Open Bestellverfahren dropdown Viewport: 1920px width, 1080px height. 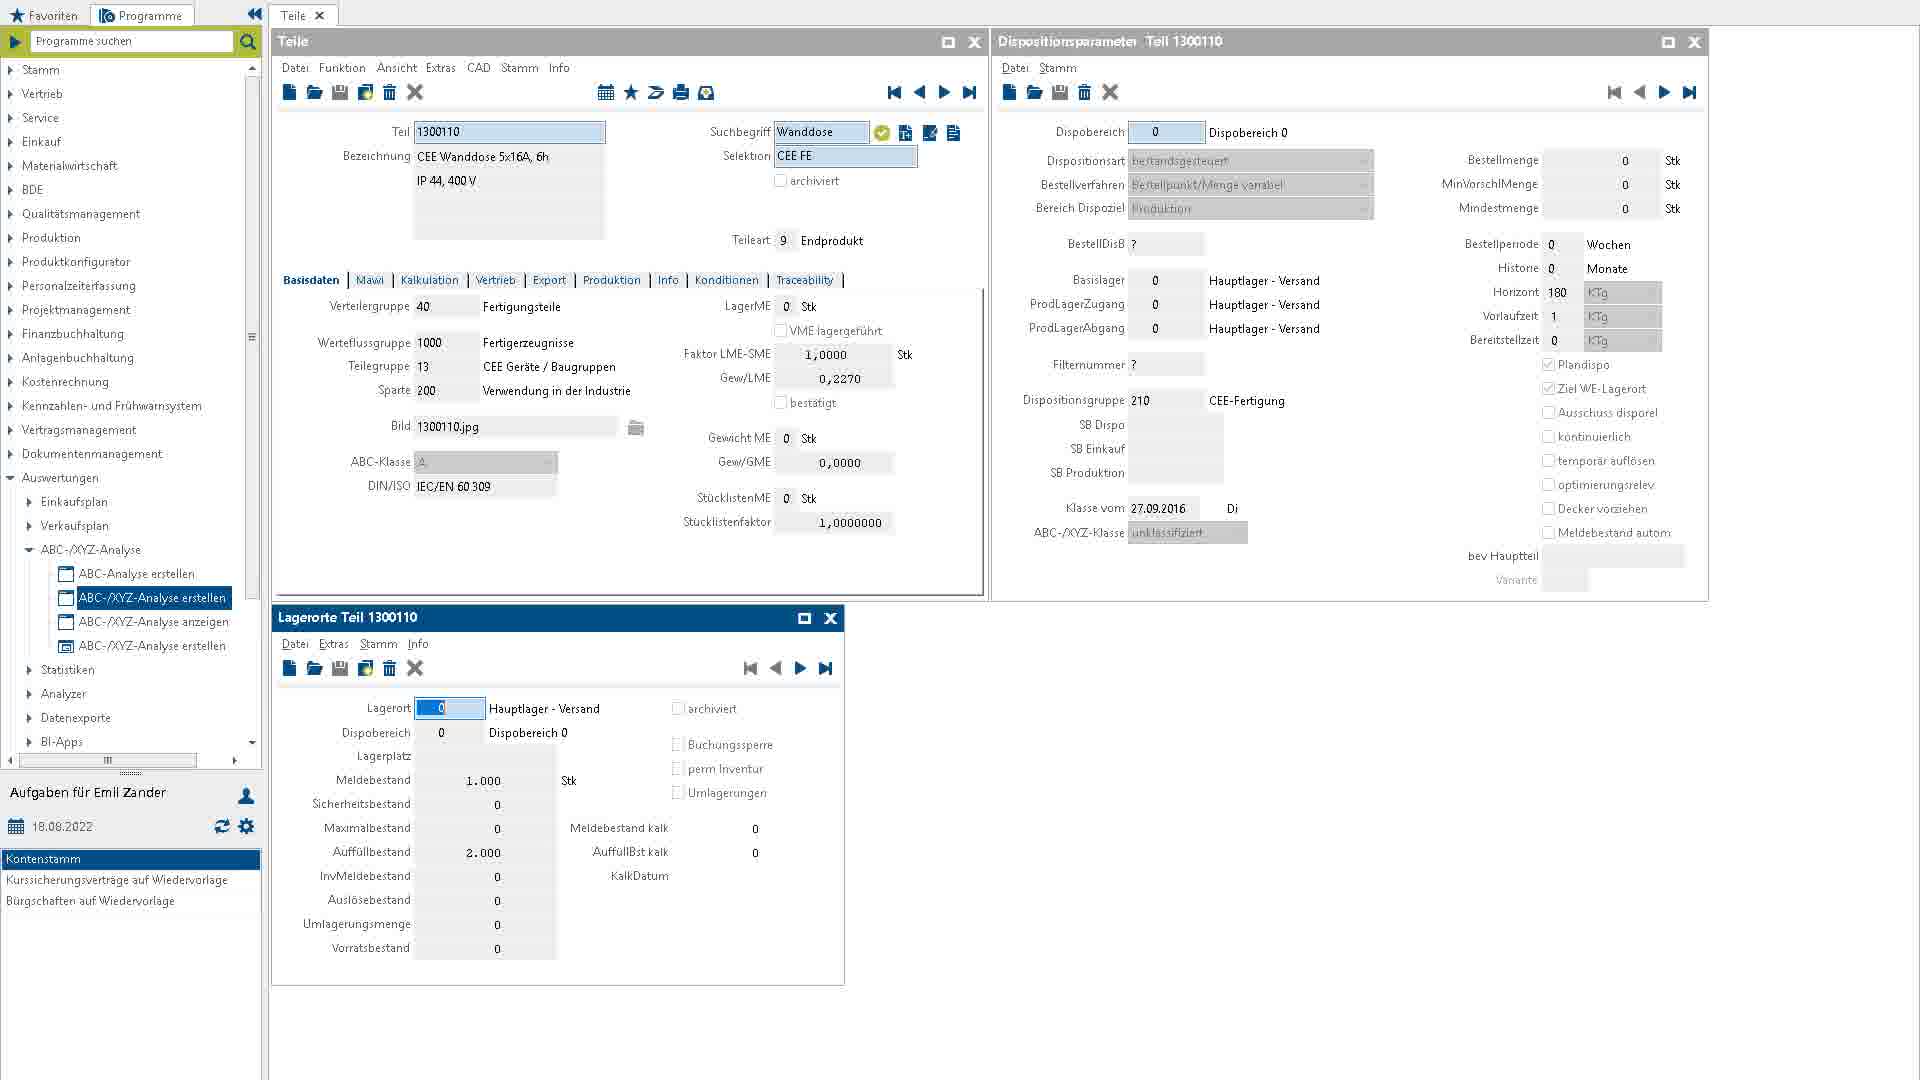tap(1250, 185)
